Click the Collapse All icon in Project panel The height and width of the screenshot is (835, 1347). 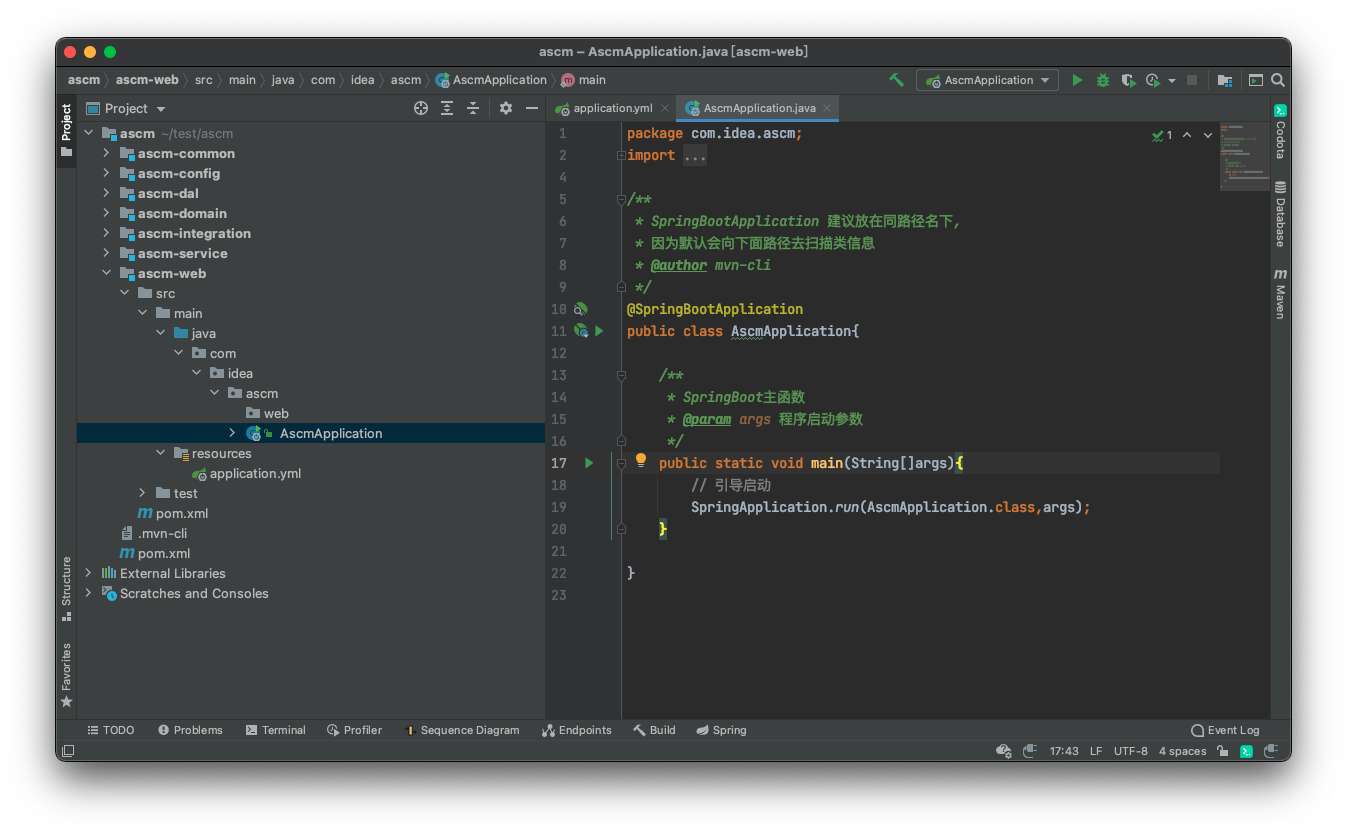pos(473,108)
